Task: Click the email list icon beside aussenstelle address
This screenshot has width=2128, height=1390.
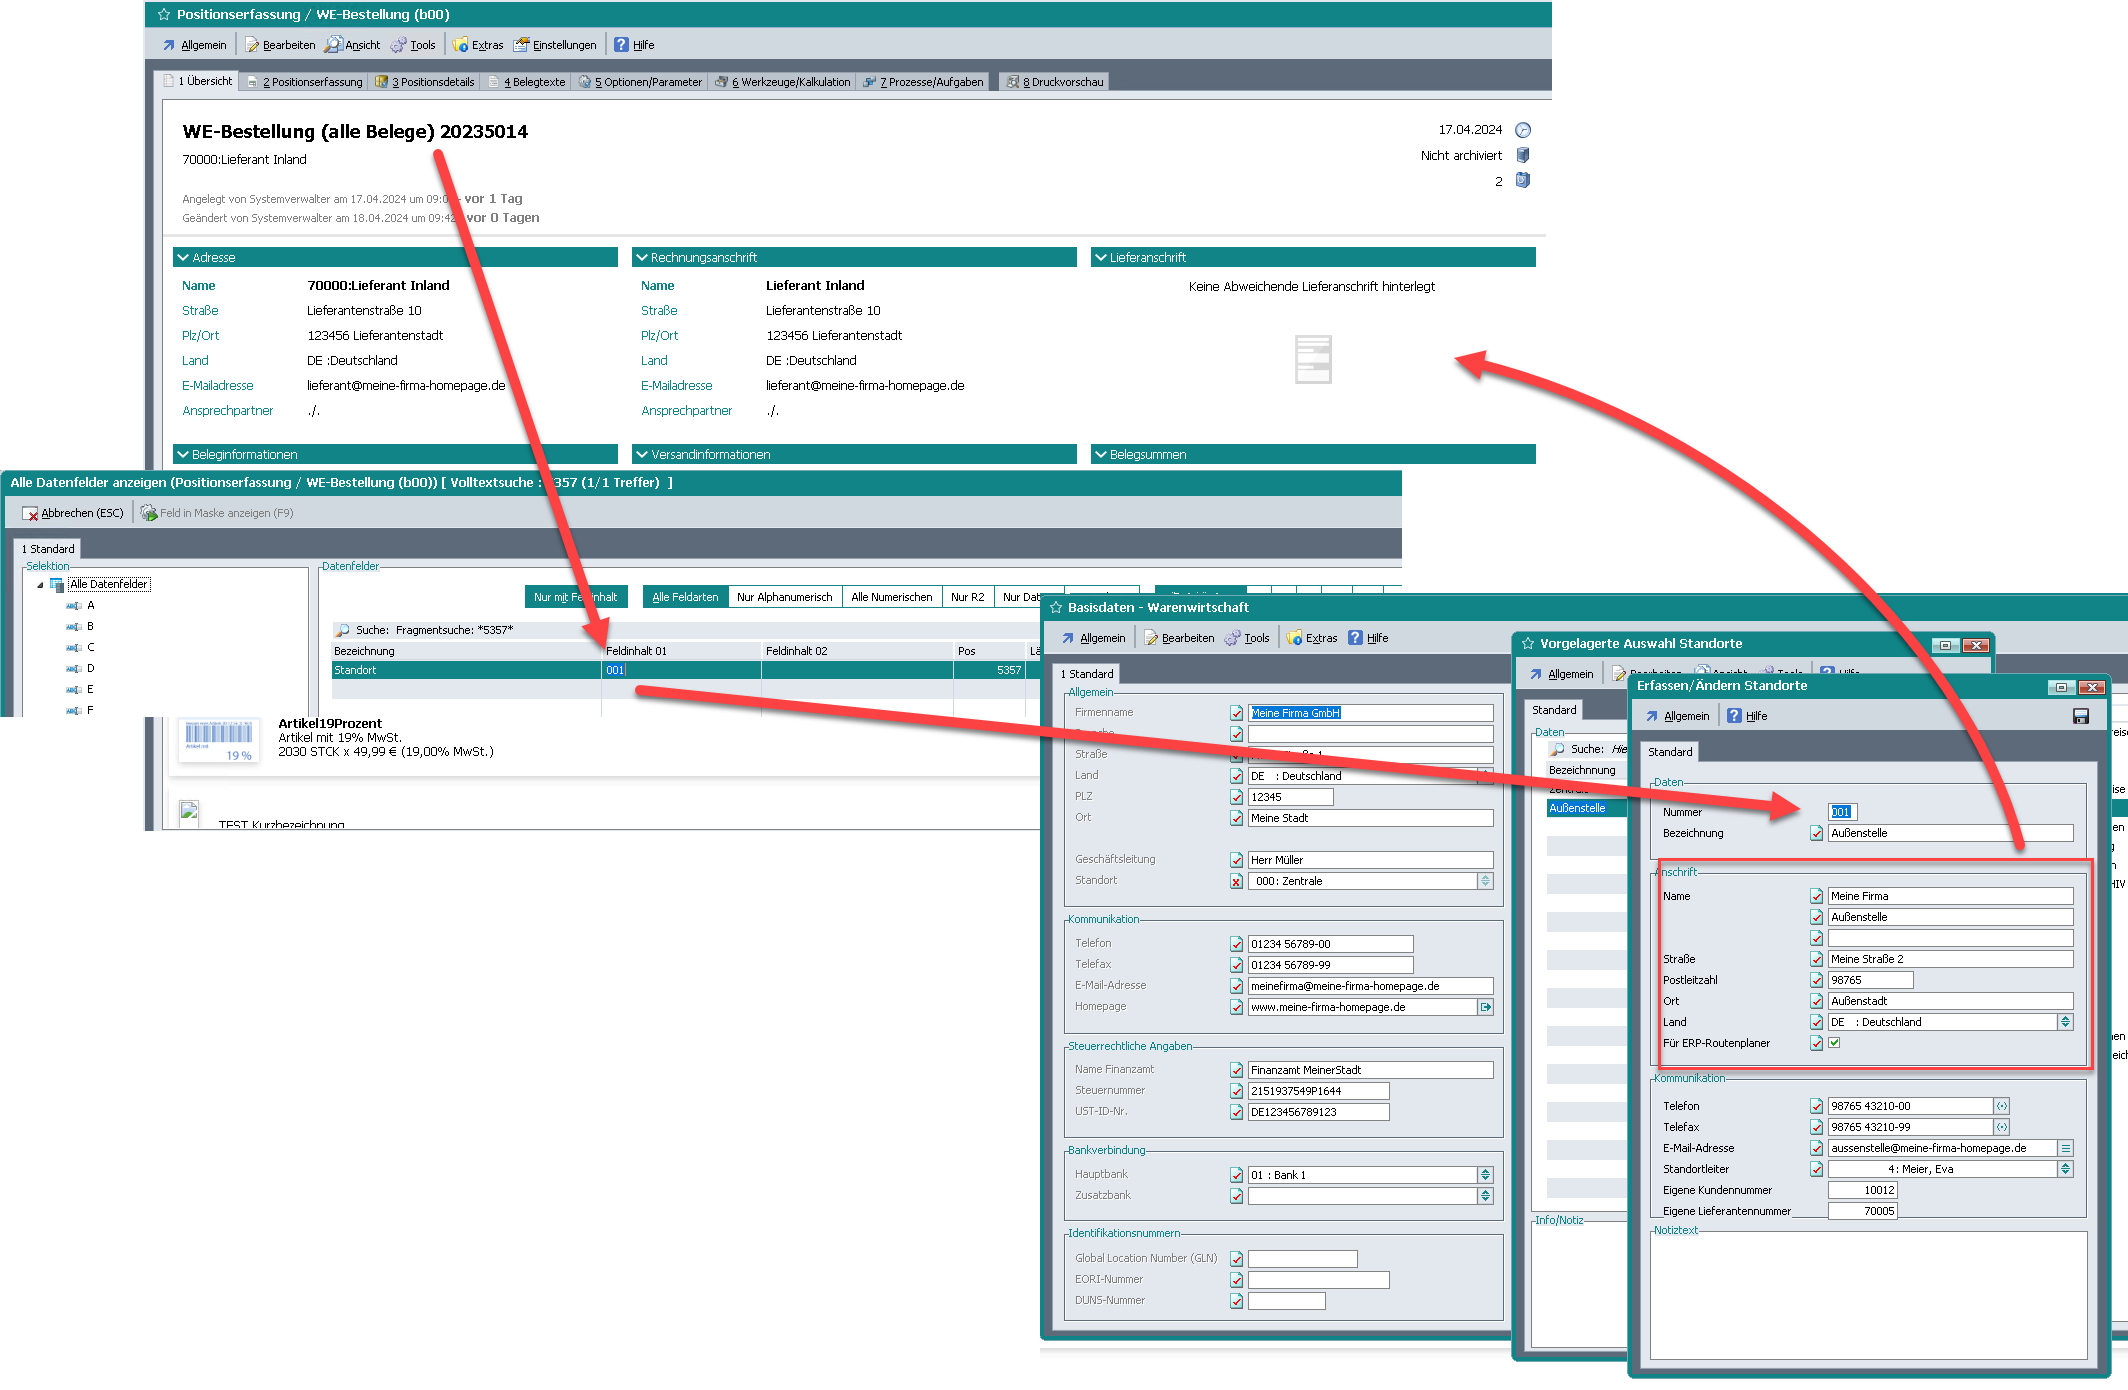Action: [2065, 1148]
